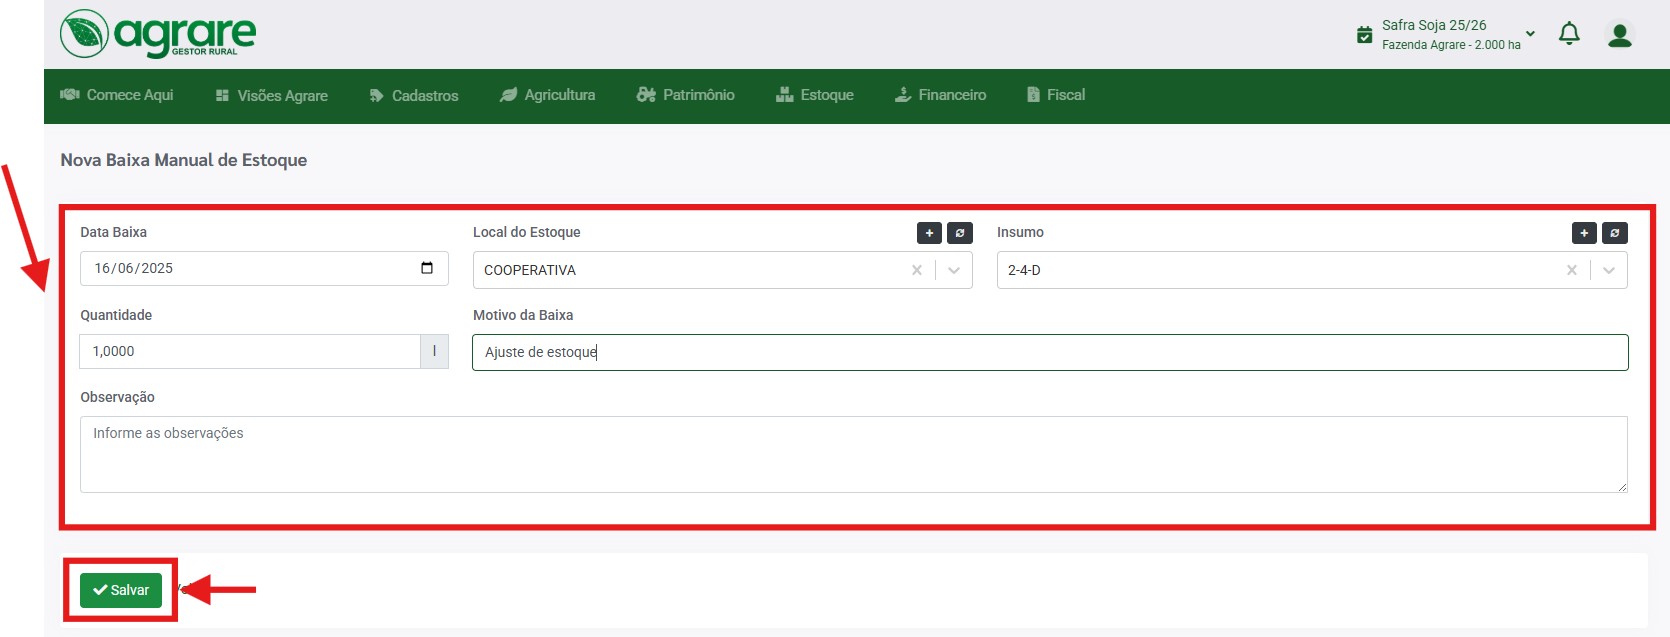Clear the COOPERATIVA selection
This screenshot has width=1670, height=637.
(x=917, y=270)
